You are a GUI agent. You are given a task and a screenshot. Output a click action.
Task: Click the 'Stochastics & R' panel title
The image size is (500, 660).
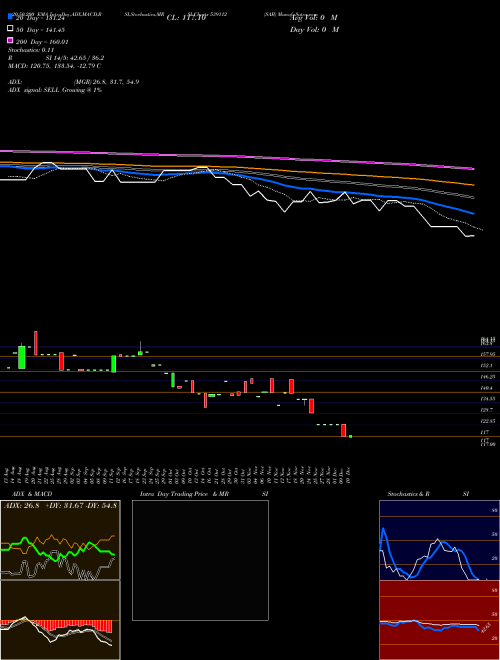tap(408, 494)
